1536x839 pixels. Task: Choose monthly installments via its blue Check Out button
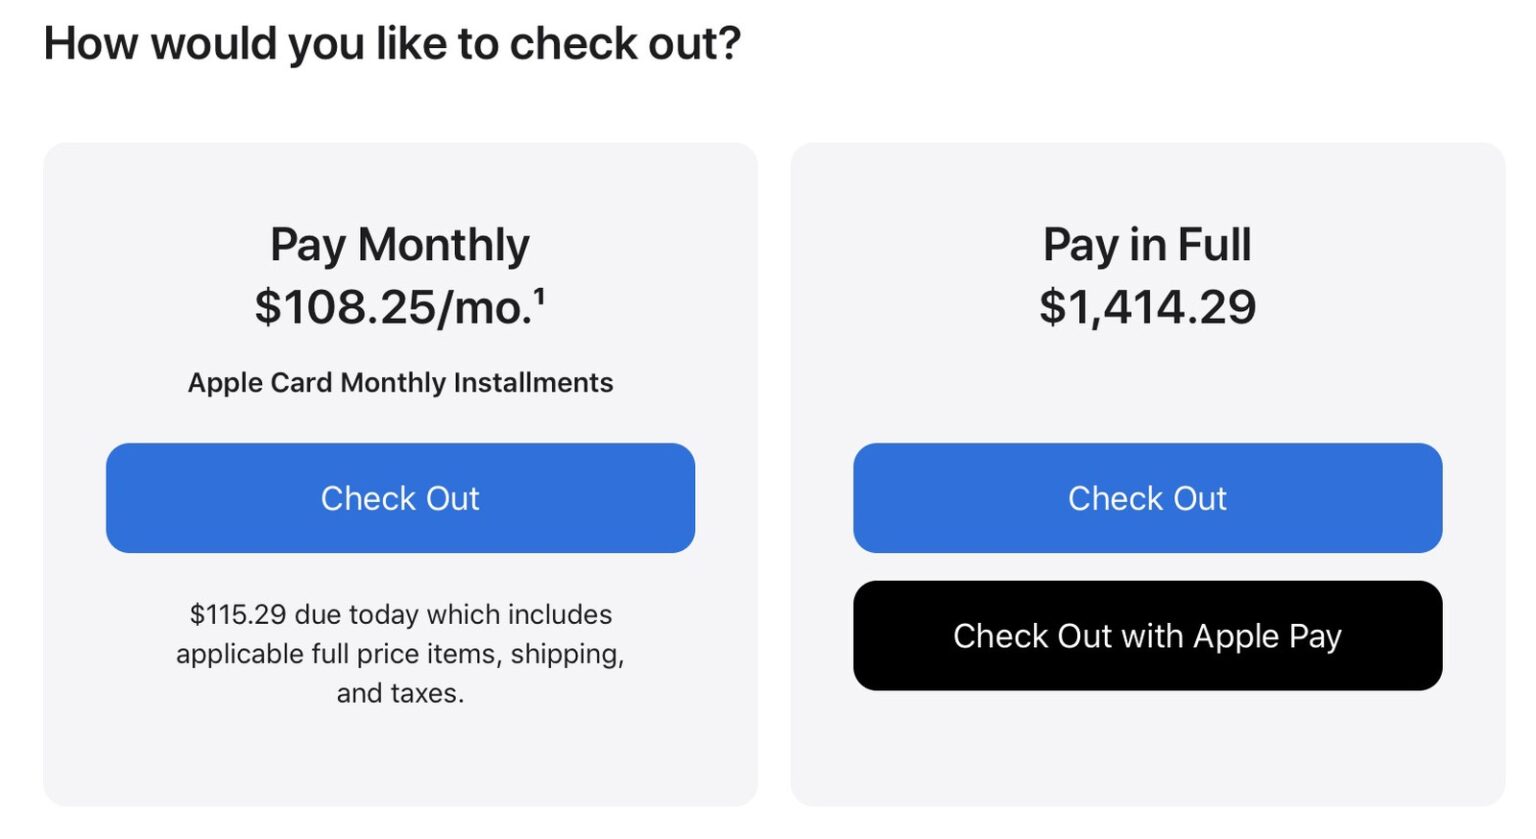click(x=400, y=497)
